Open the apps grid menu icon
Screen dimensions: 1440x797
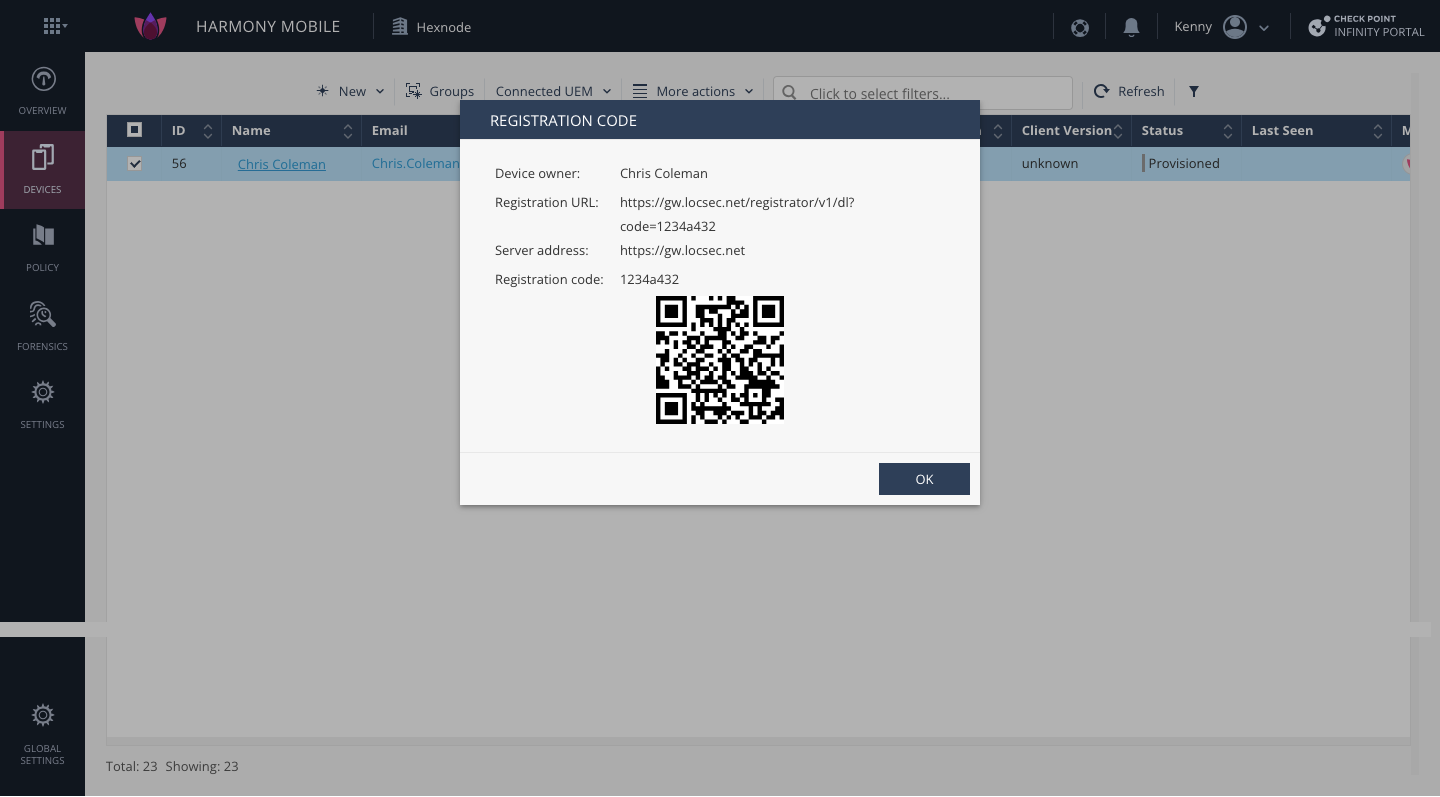coord(54,26)
